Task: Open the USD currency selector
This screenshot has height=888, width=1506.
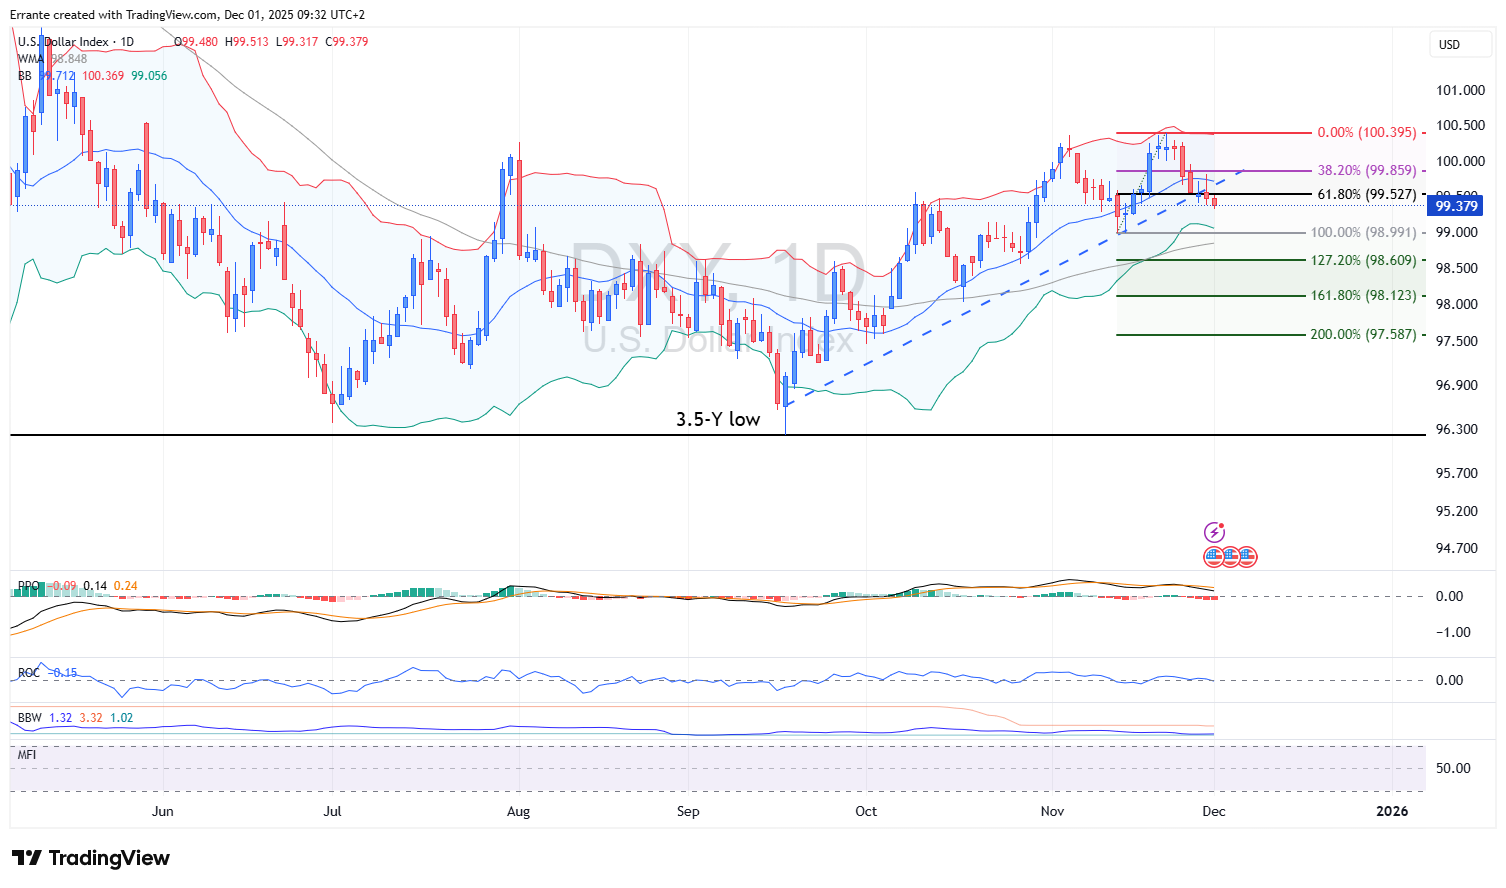Action: click(1460, 45)
